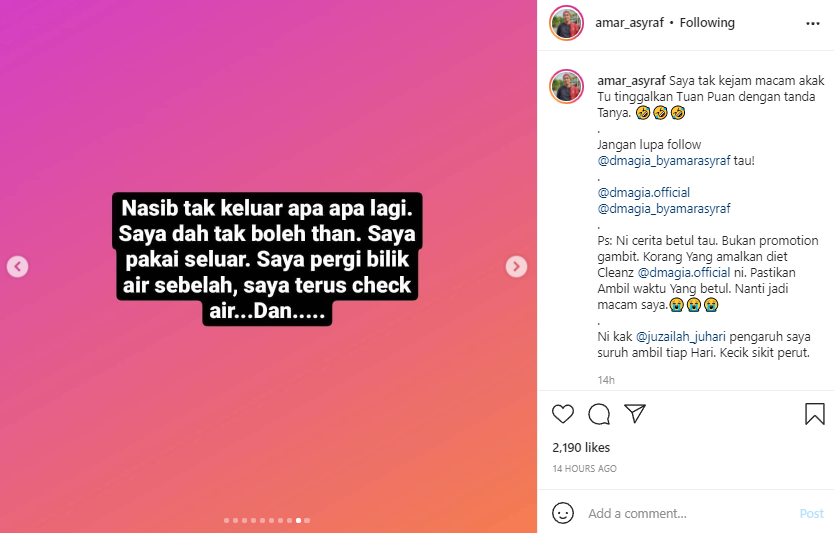This screenshot has width=834, height=533.
Task: Jump to last carousel indicator dot
Action: (x=307, y=520)
